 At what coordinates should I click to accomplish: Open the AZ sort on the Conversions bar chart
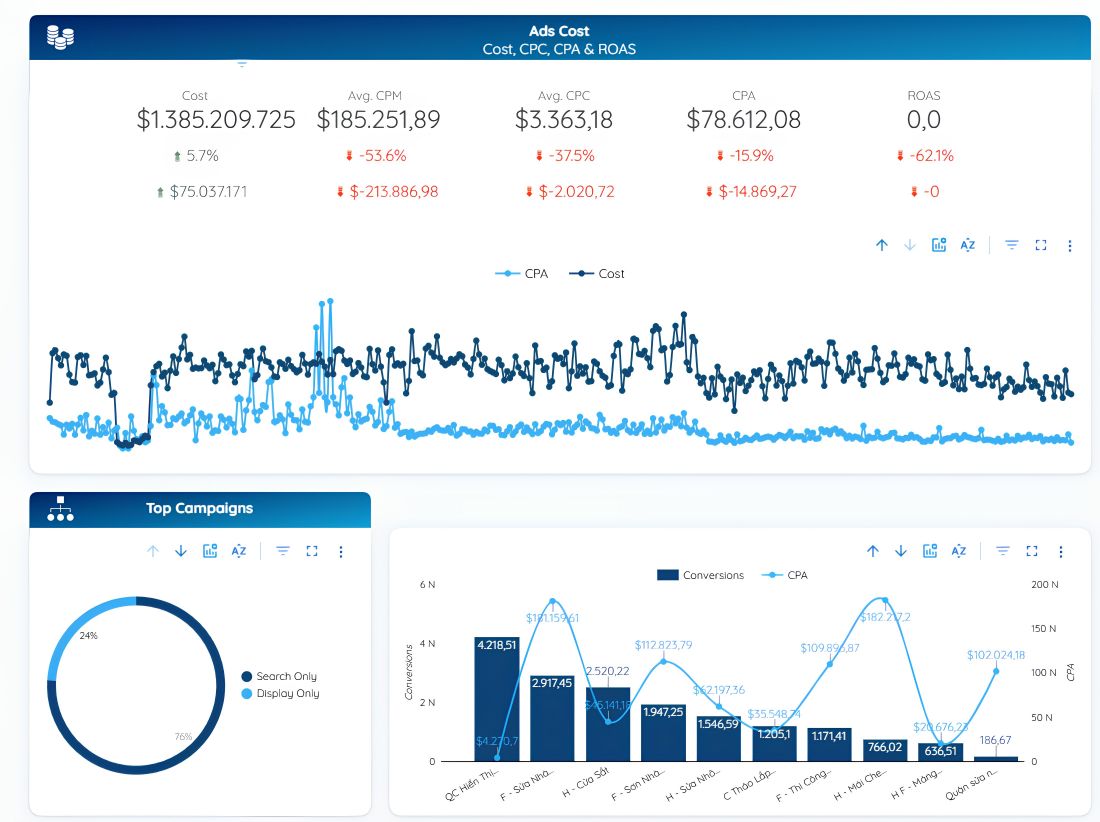click(958, 551)
